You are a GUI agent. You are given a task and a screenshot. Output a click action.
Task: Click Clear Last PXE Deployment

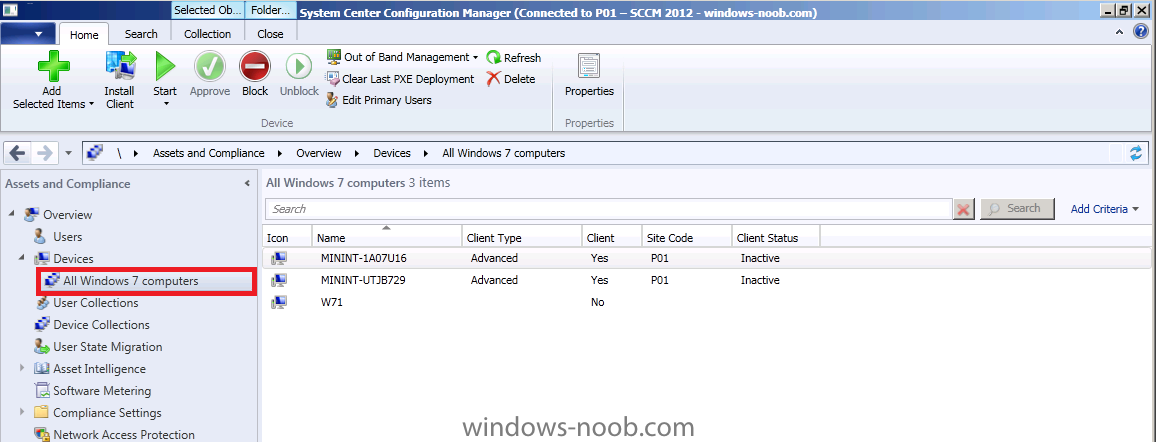(x=401, y=79)
